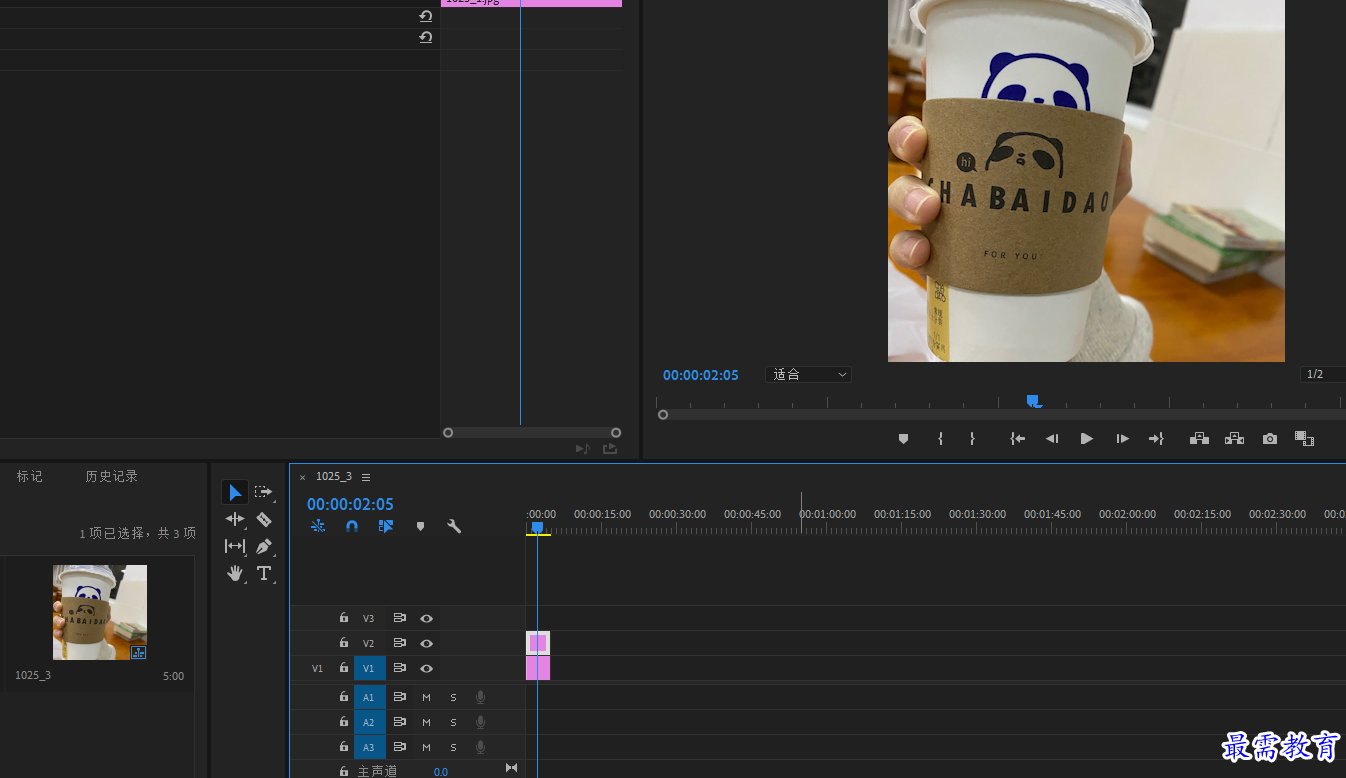Enable voice-over record on A3
This screenshot has width=1346, height=778.
[x=480, y=747]
